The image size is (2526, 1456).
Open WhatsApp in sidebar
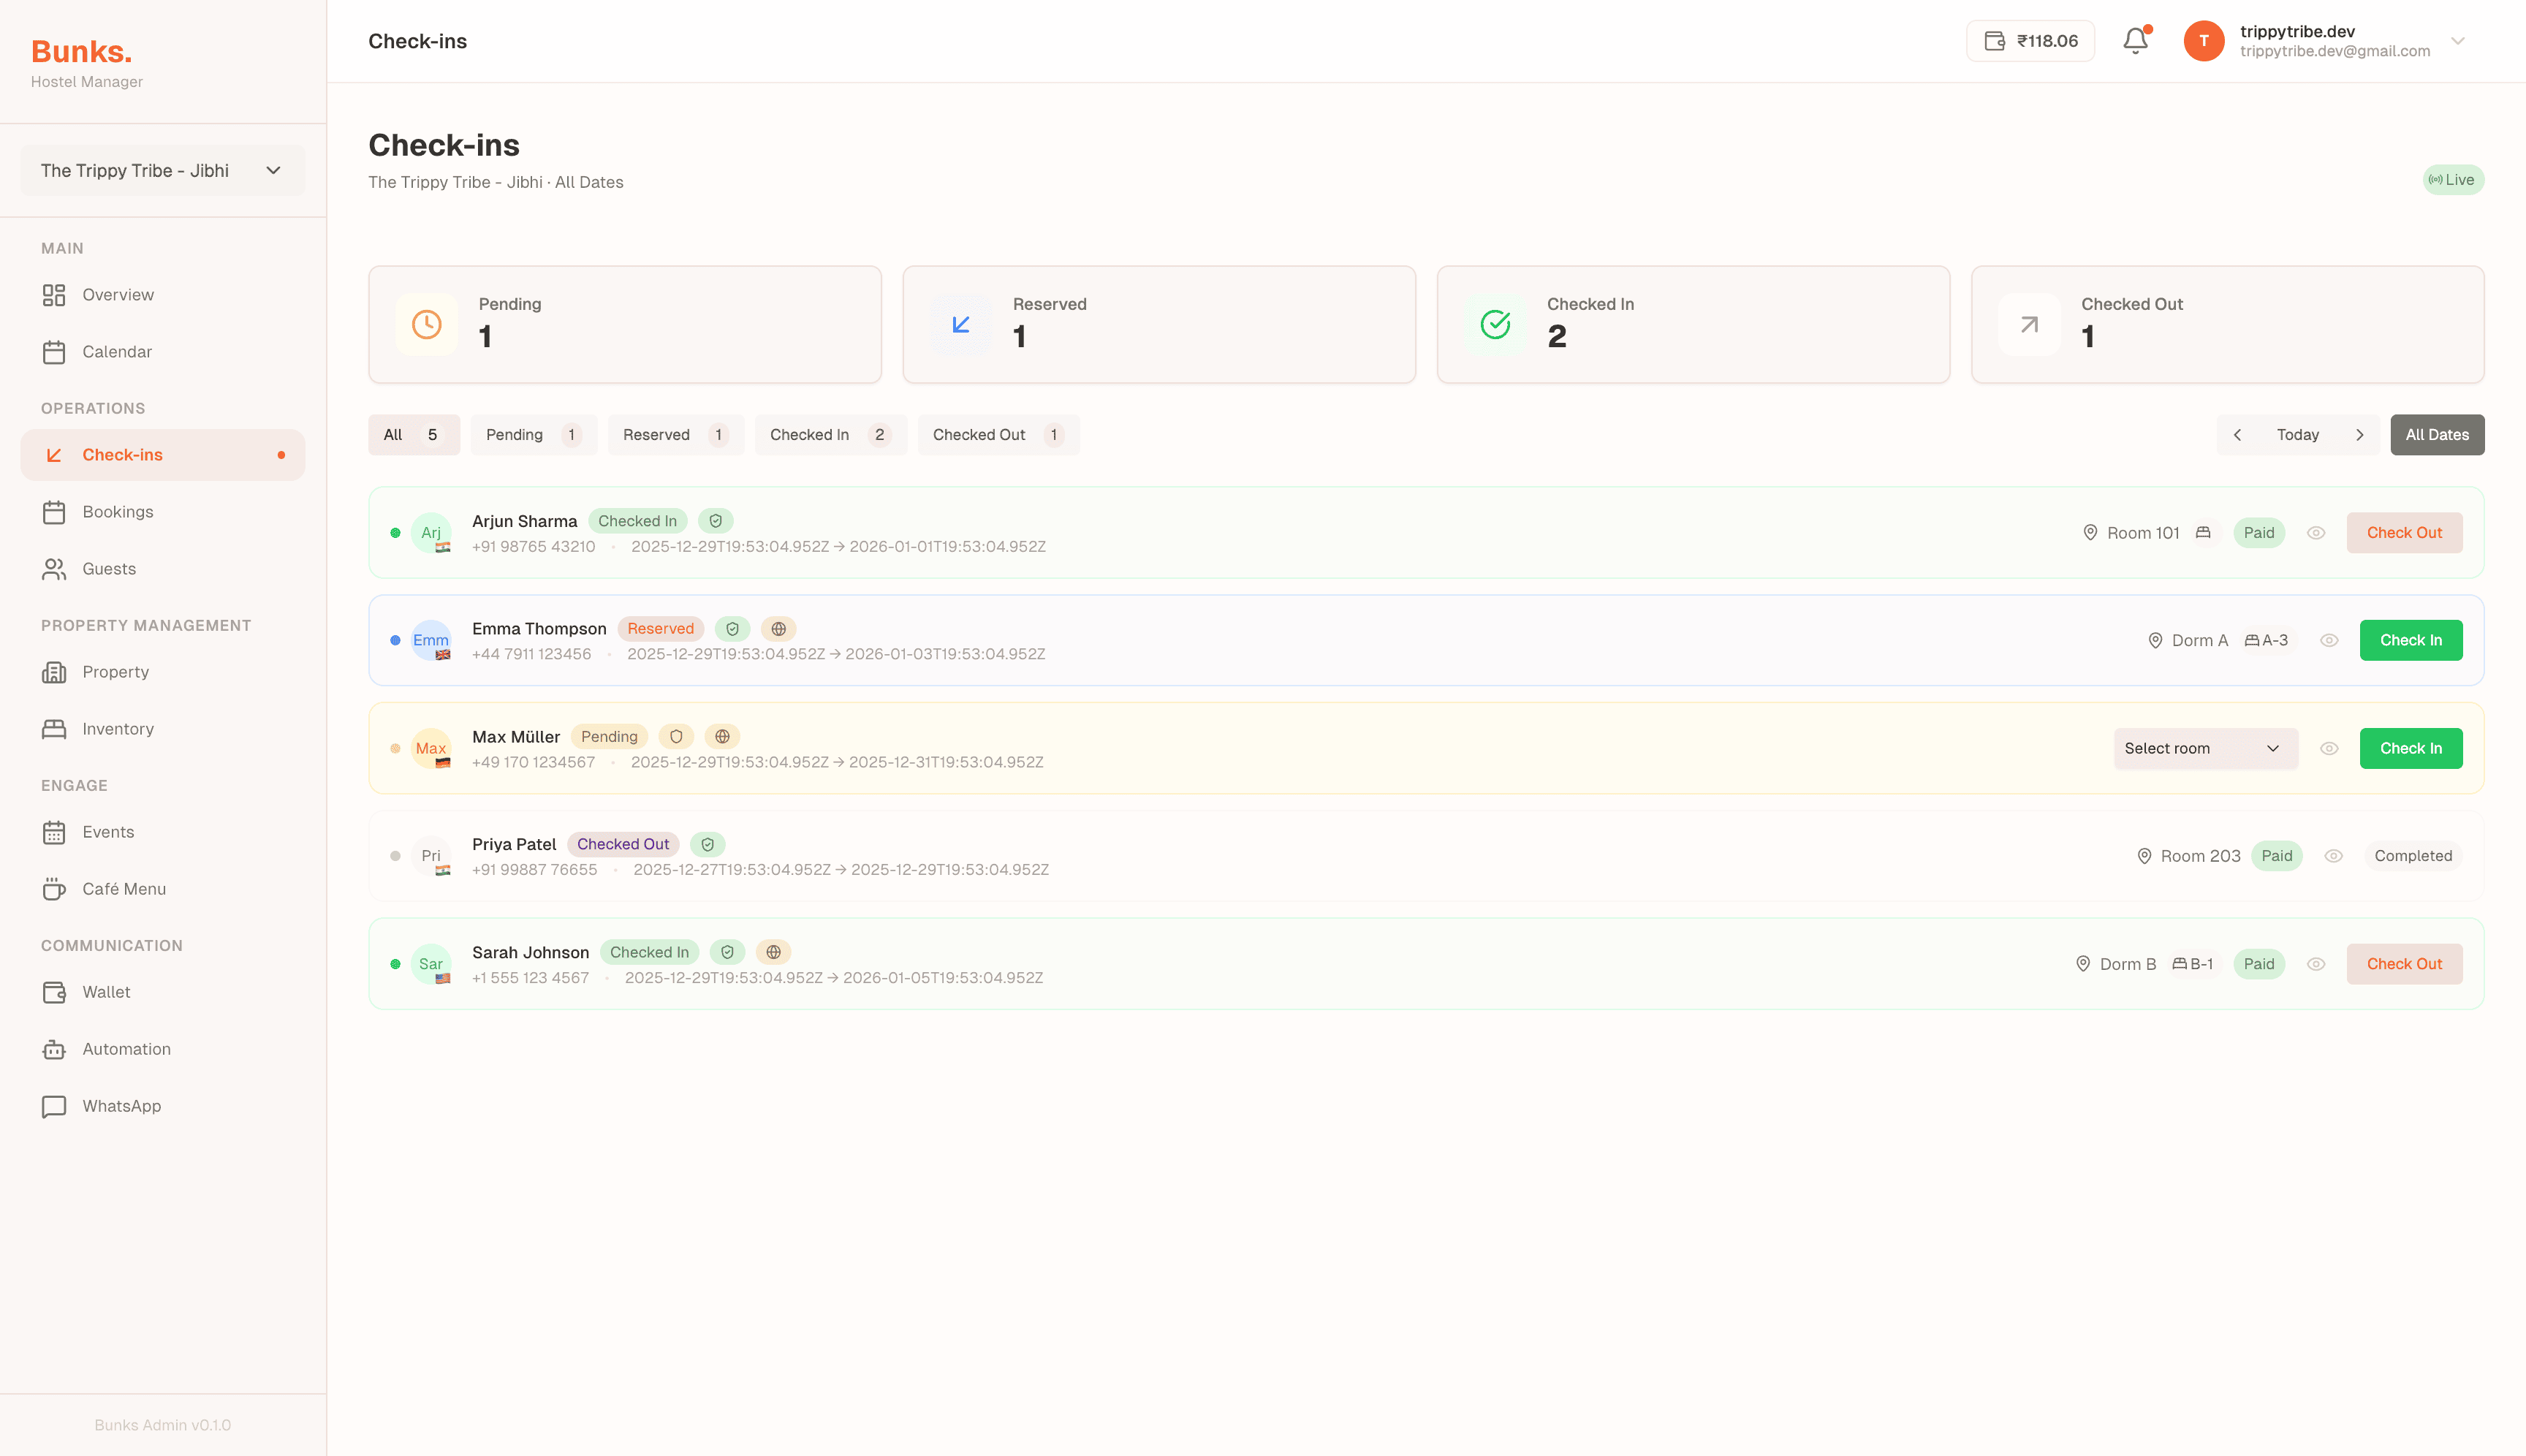[x=121, y=1106]
